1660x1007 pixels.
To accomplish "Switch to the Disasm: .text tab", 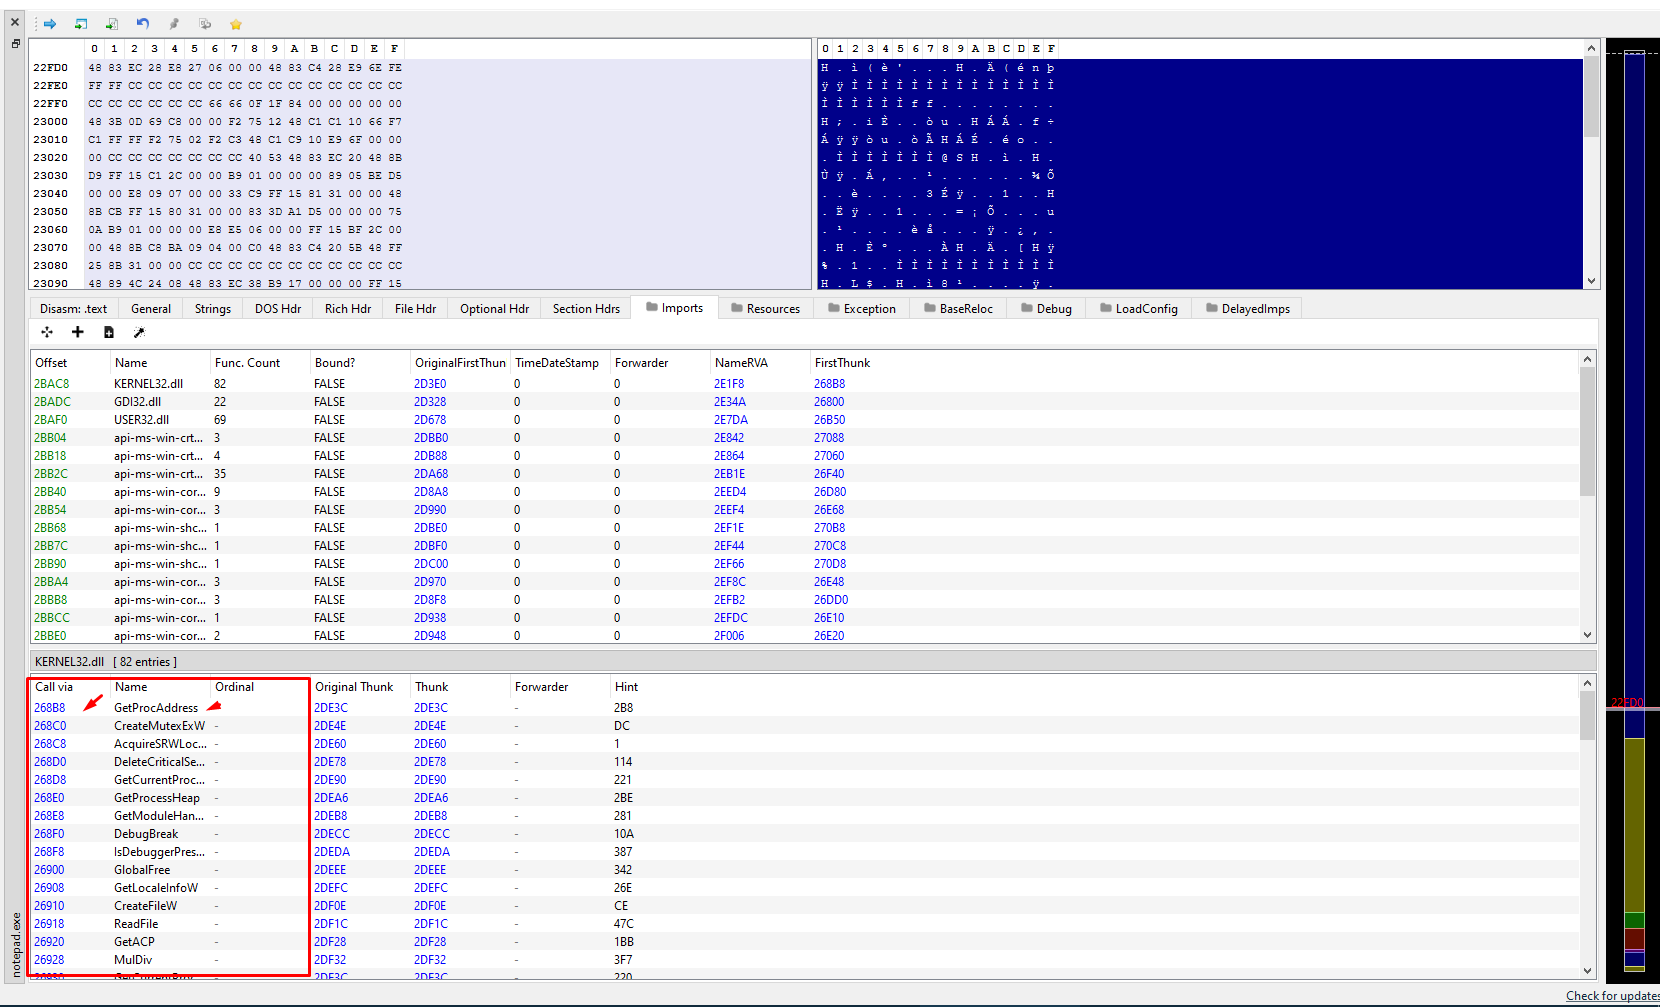I will [x=73, y=309].
